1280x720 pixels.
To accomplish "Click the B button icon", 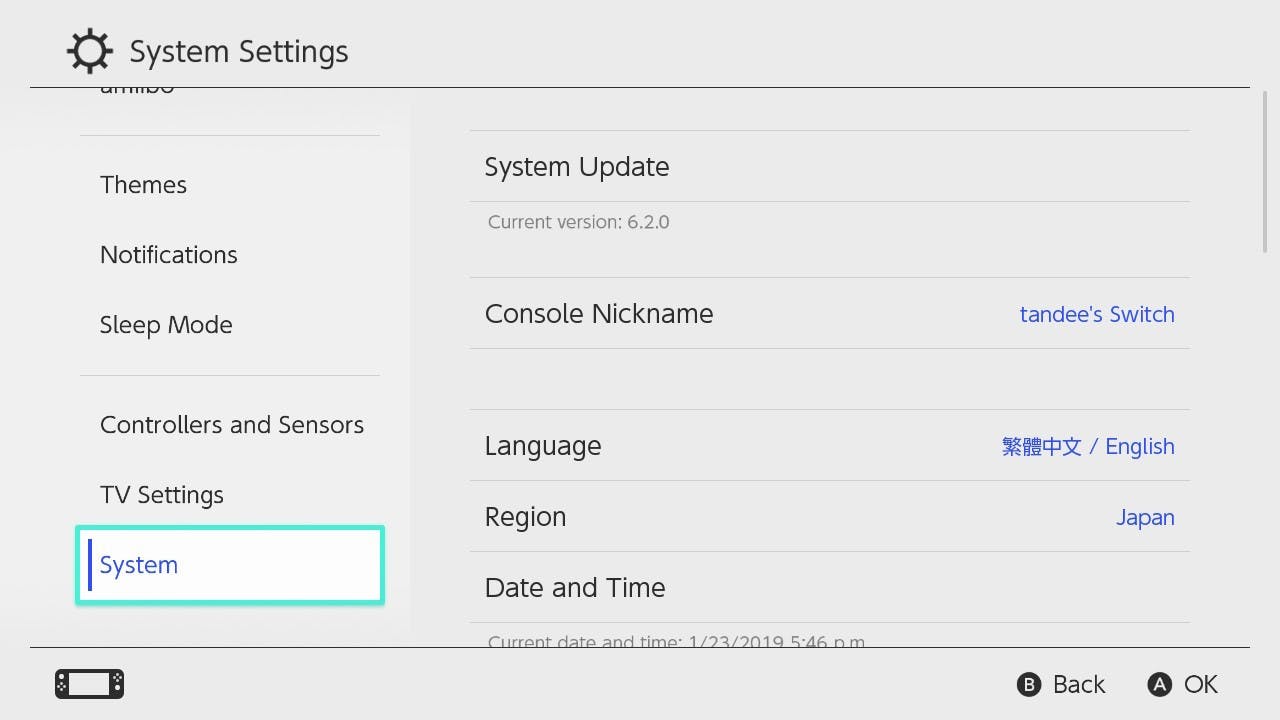I will (1028, 684).
